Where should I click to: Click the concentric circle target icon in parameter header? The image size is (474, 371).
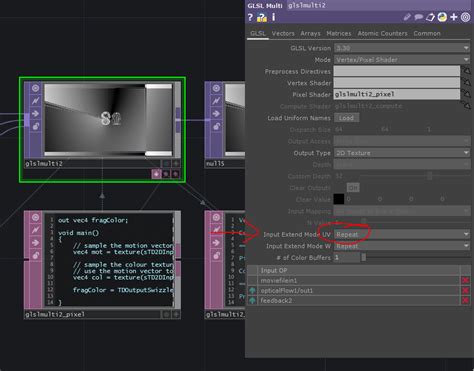coord(465,17)
